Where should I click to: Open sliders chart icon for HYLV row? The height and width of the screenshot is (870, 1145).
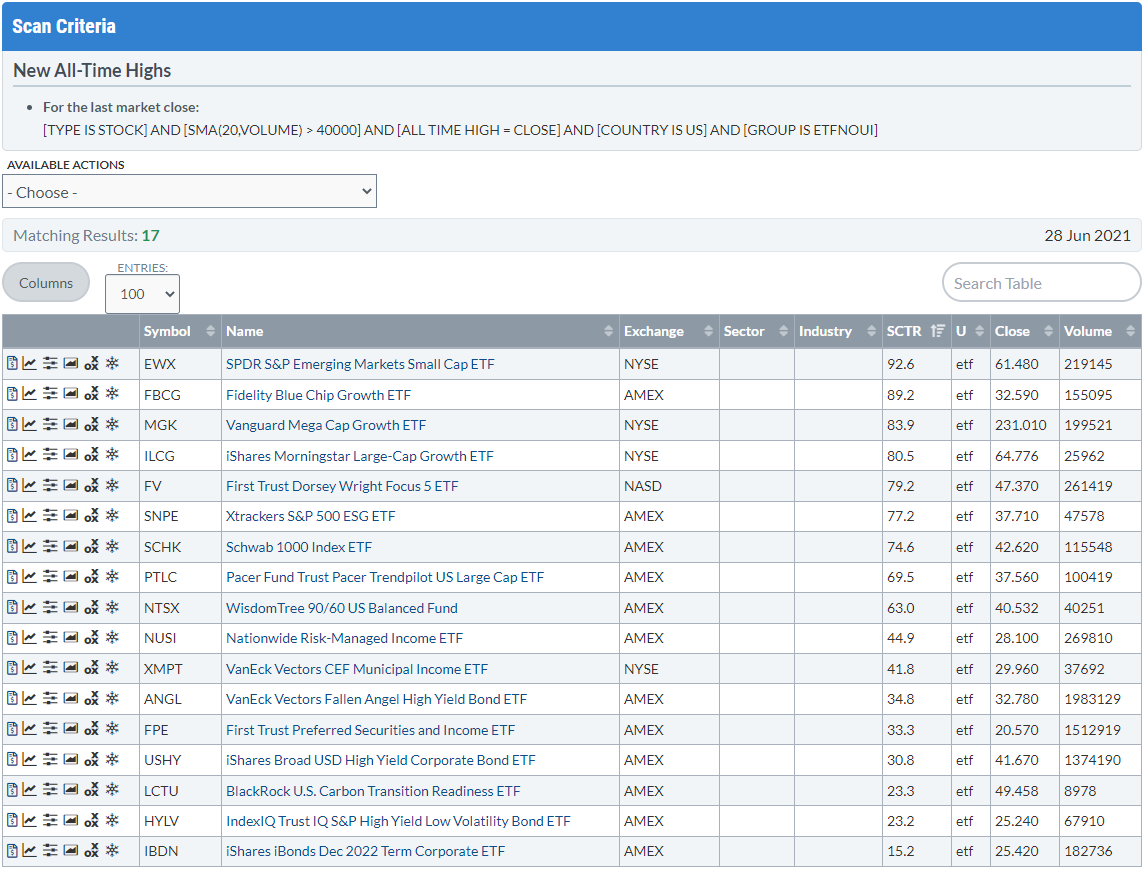[50, 820]
